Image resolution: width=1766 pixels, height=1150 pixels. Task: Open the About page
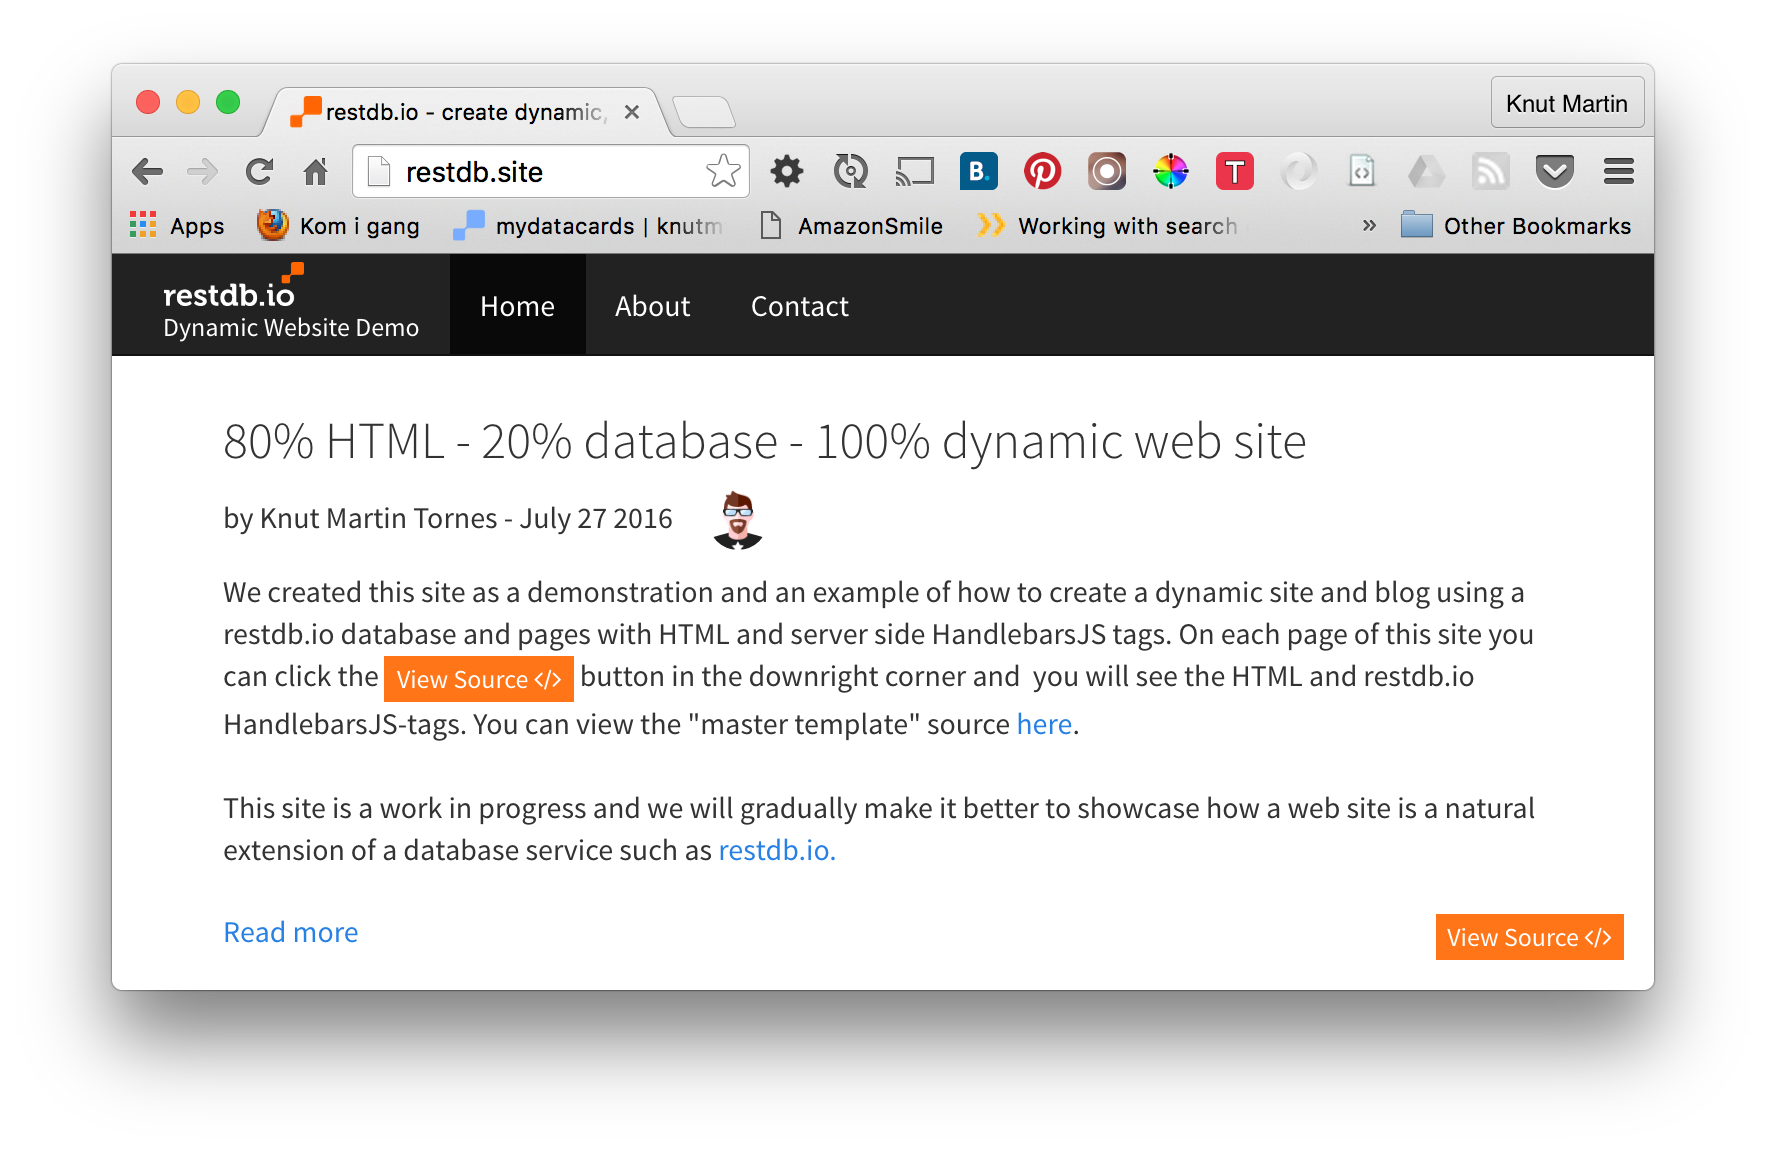coord(652,306)
